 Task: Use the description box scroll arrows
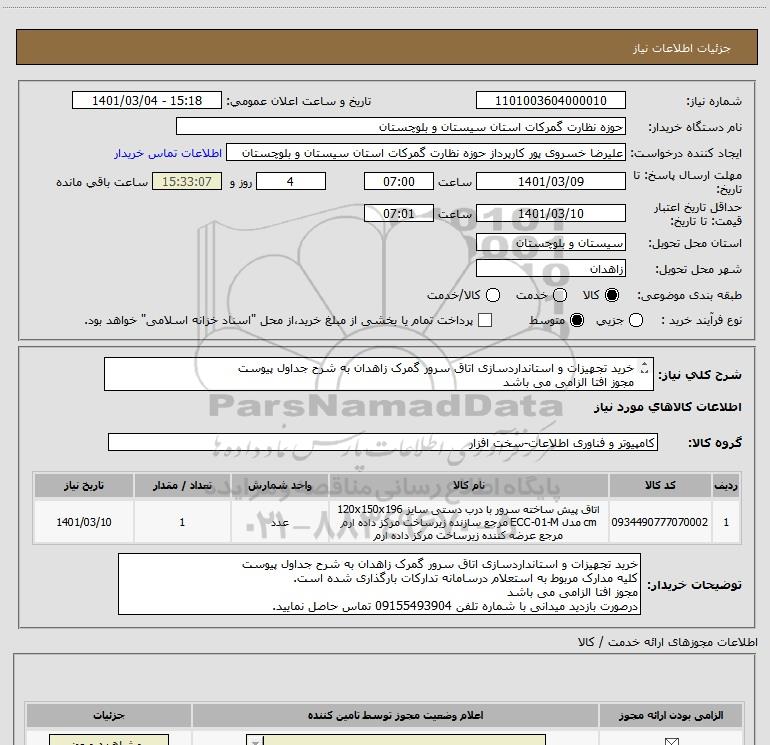645,367
